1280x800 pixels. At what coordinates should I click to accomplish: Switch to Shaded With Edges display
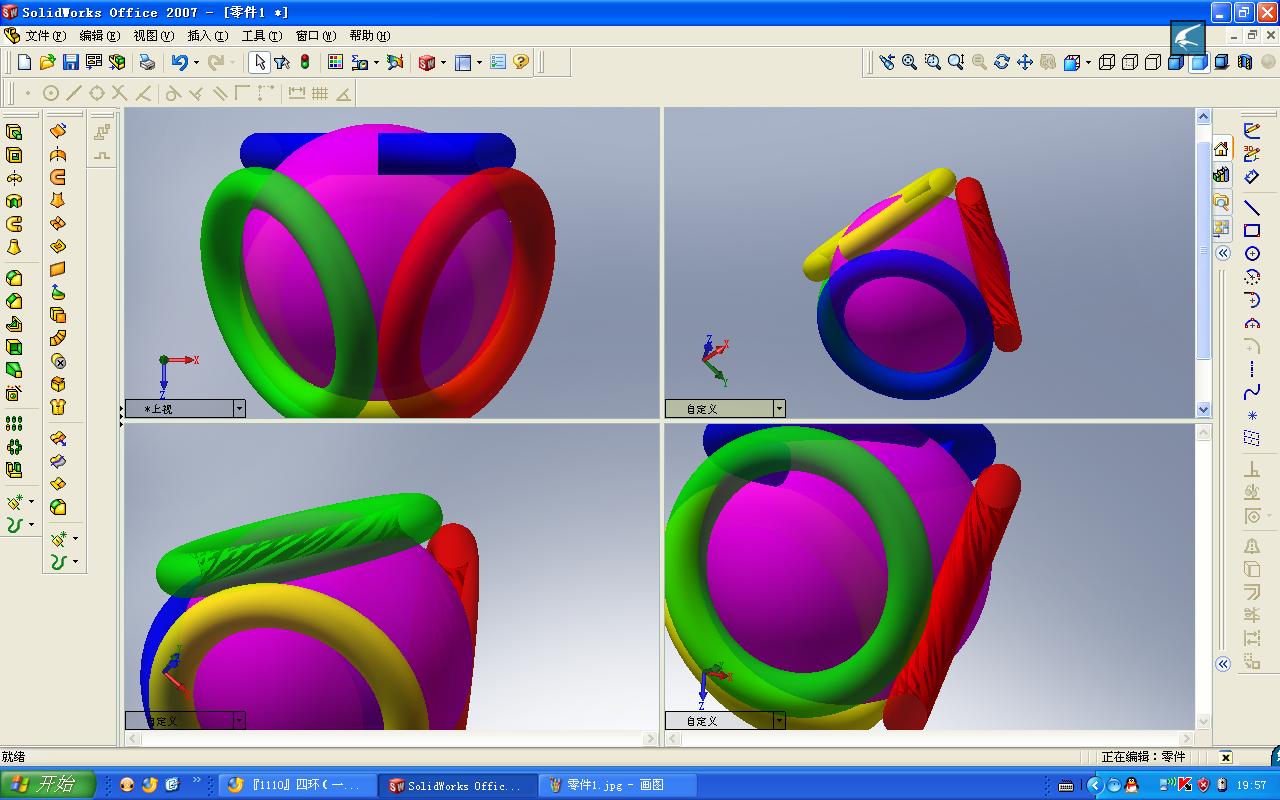(x=1175, y=62)
